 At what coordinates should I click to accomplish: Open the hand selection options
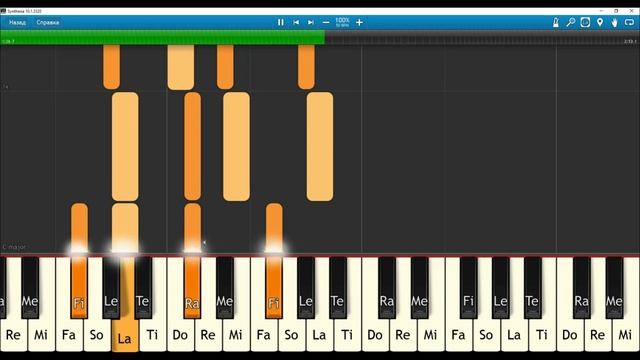coord(615,22)
